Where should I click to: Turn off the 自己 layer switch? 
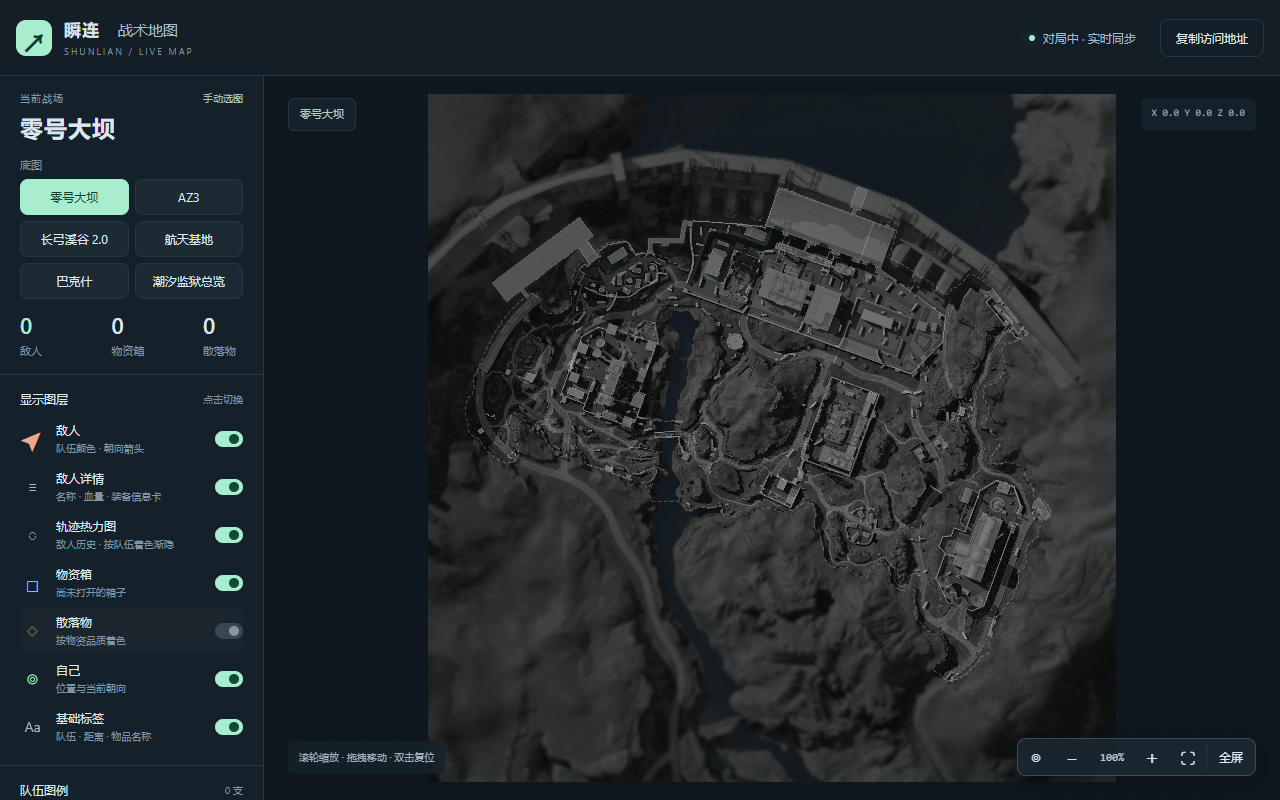pyautogui.click(x=229, y=679)
